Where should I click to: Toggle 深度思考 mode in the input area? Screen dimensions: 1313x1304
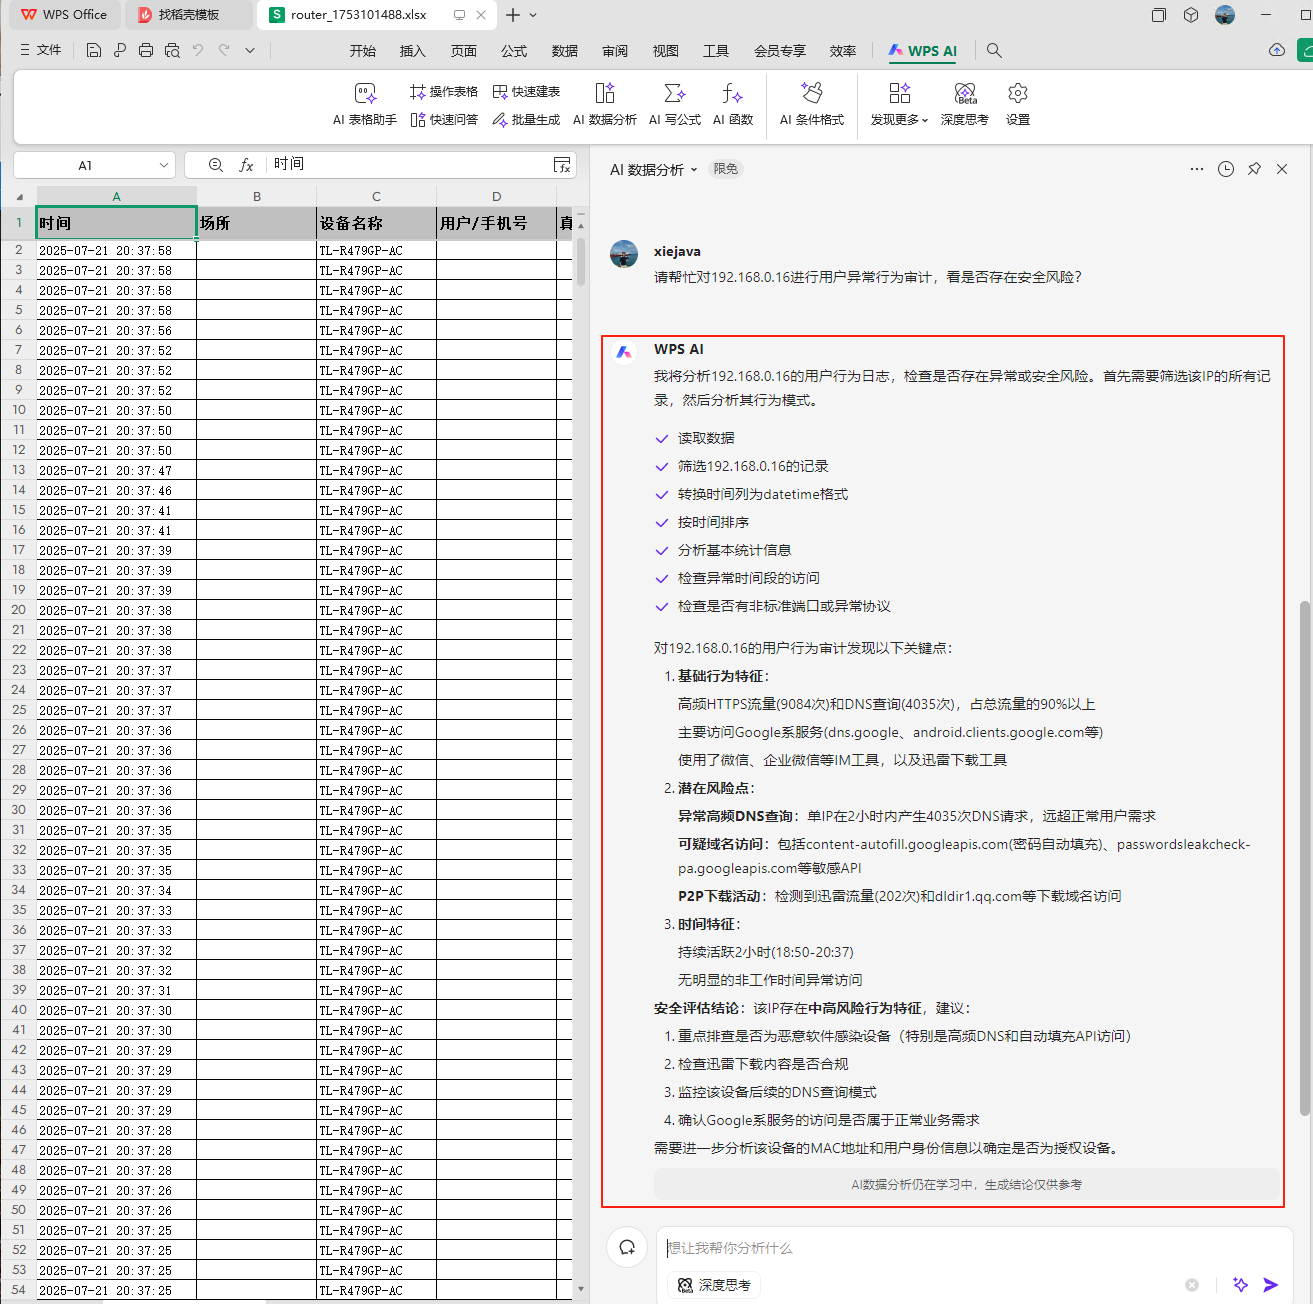tap(713, 1284)
